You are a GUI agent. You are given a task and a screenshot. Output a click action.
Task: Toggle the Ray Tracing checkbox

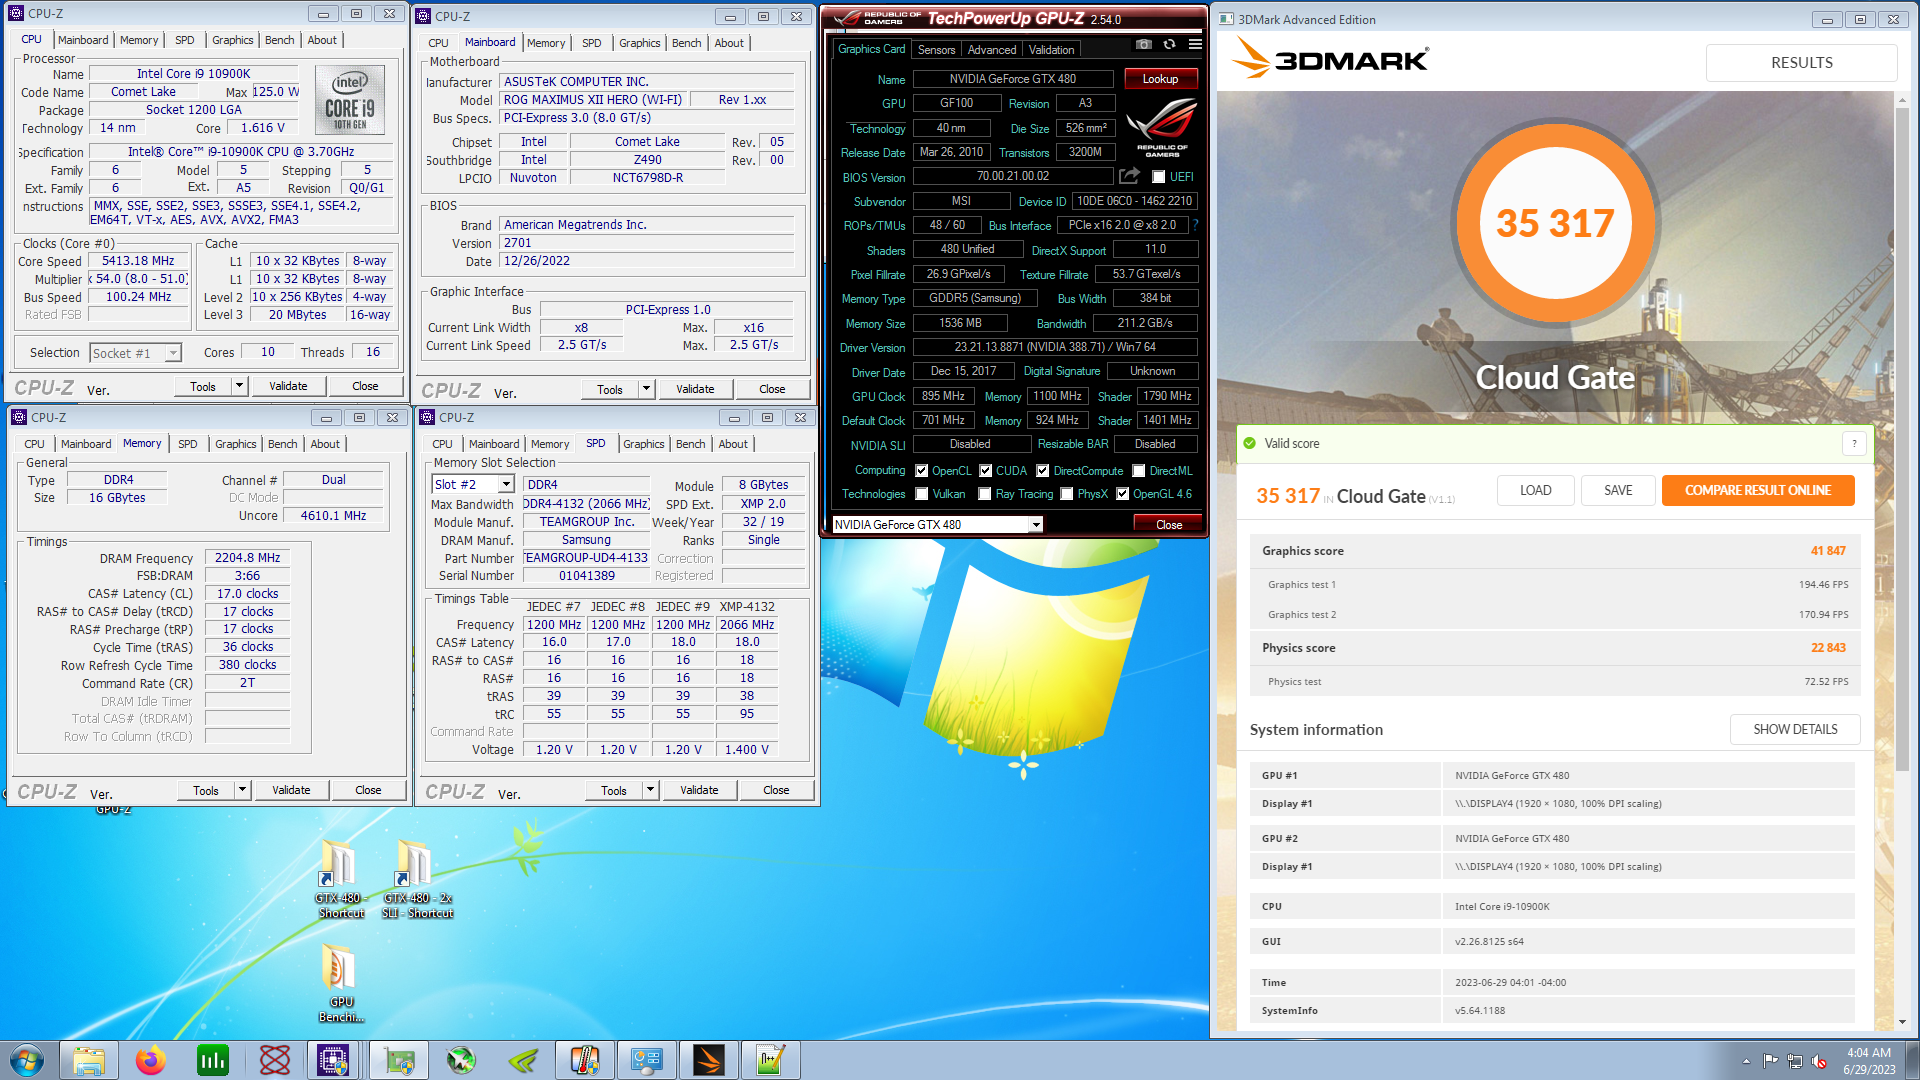tap(986, 494)
